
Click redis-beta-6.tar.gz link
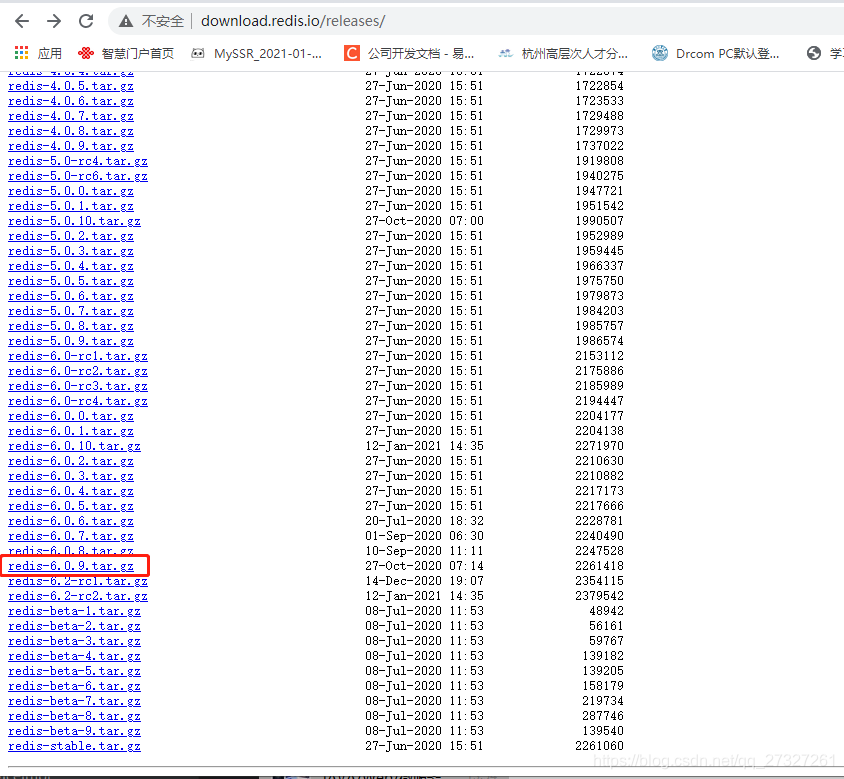click(x=74, y=686)
